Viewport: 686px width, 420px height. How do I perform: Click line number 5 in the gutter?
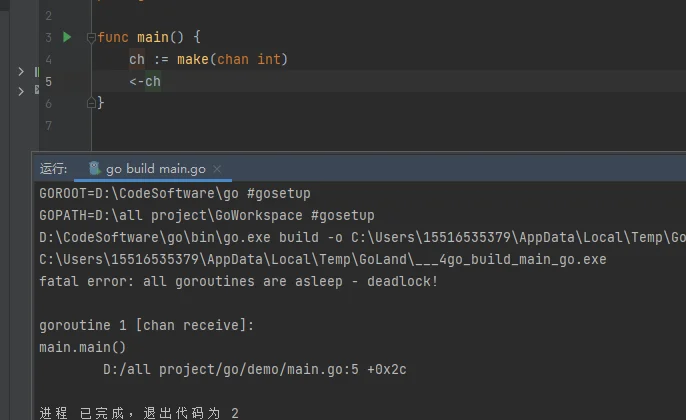point(49,81)
